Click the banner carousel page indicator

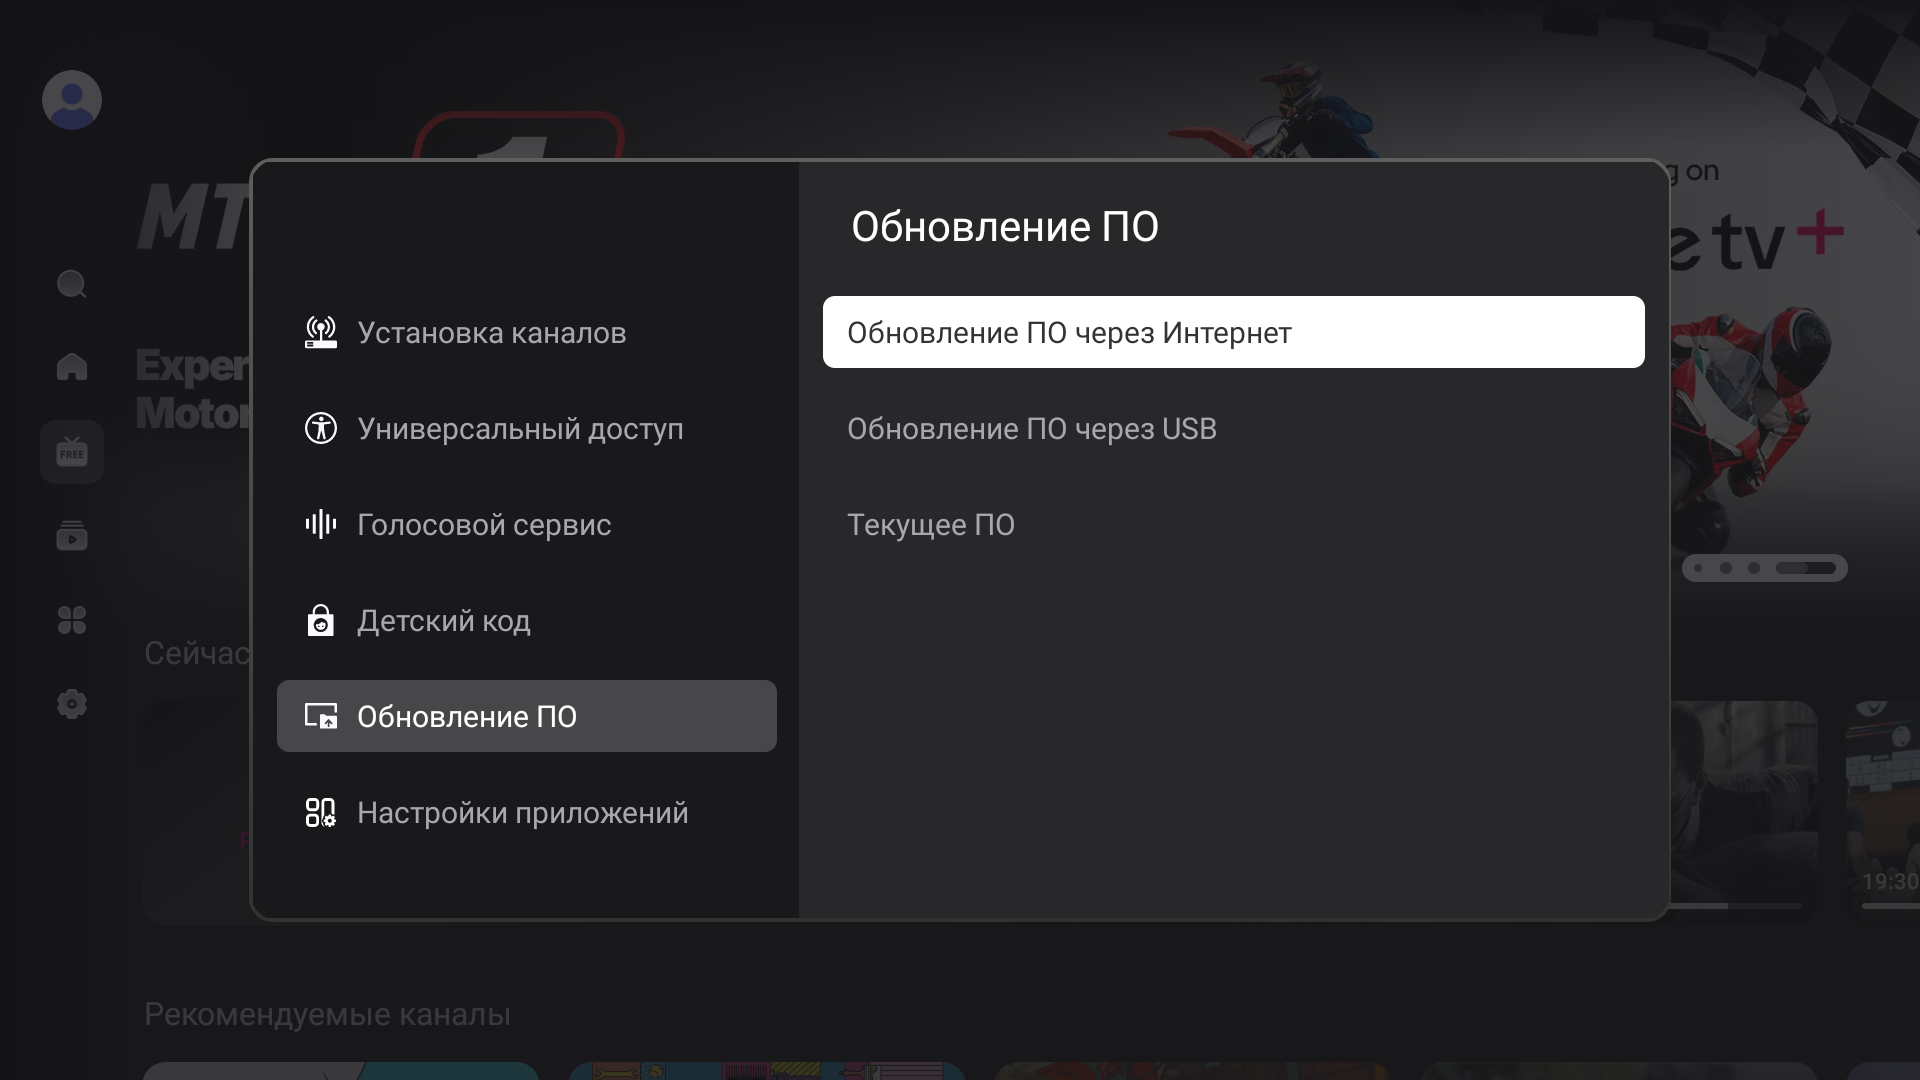coord(1765,568)
